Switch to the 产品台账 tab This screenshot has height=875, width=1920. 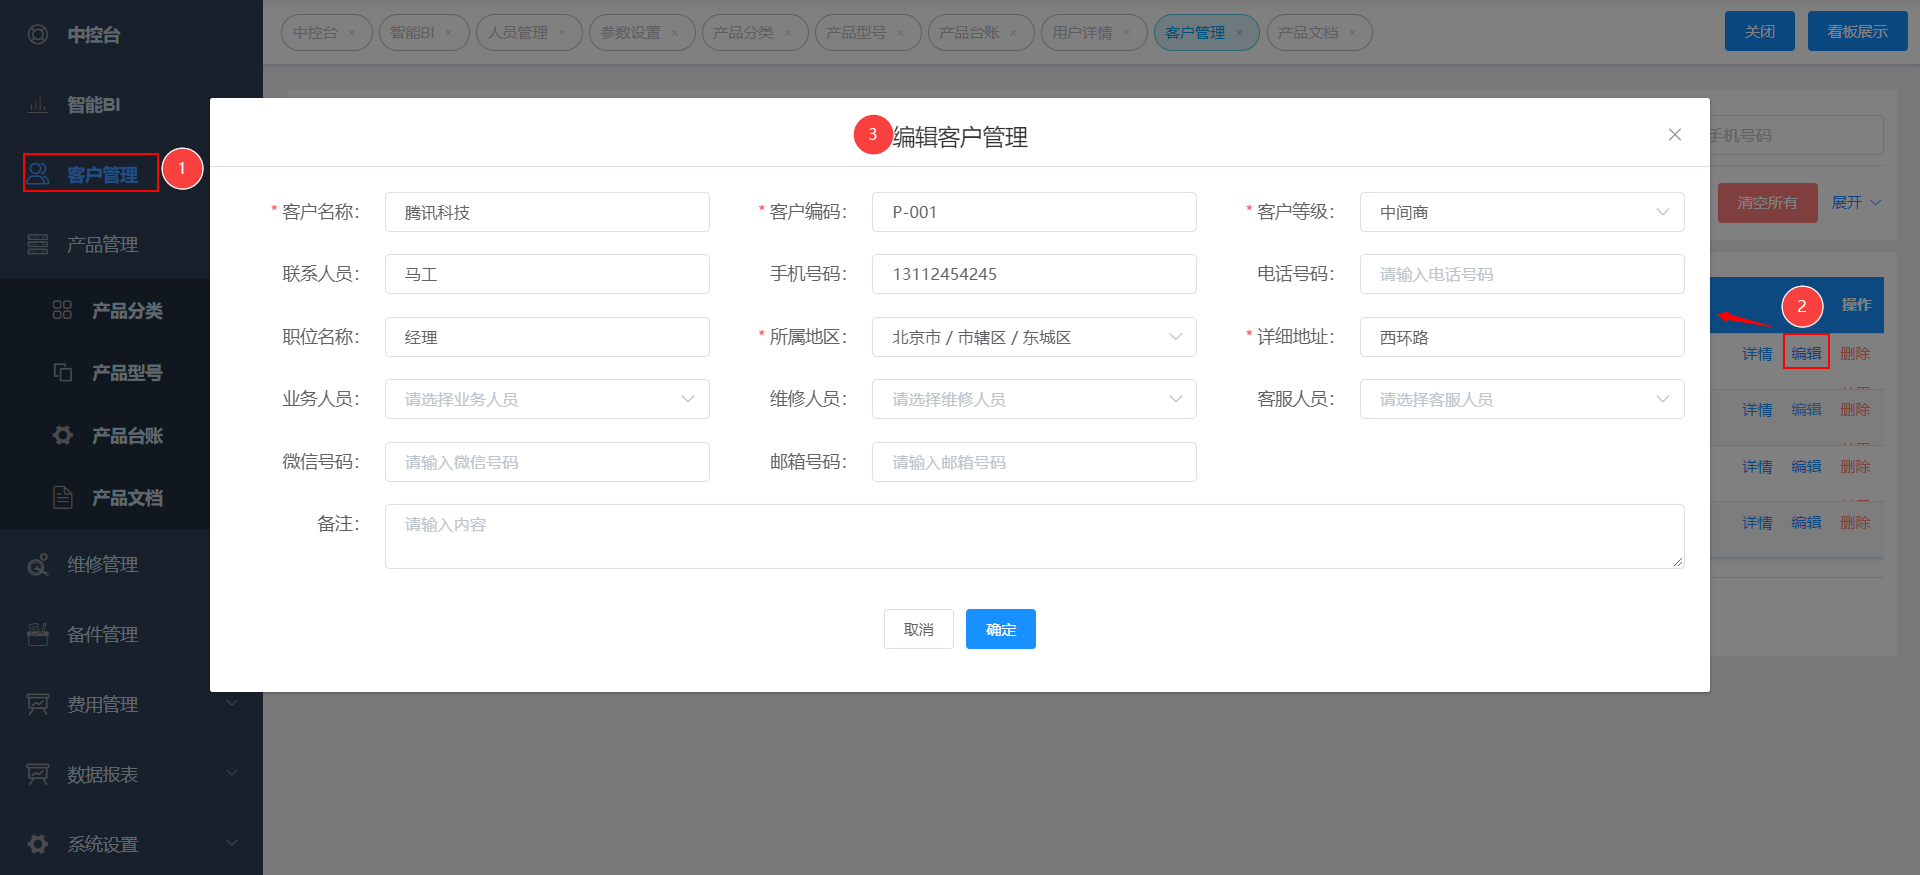pyautogui.click(x=969, y=33)
